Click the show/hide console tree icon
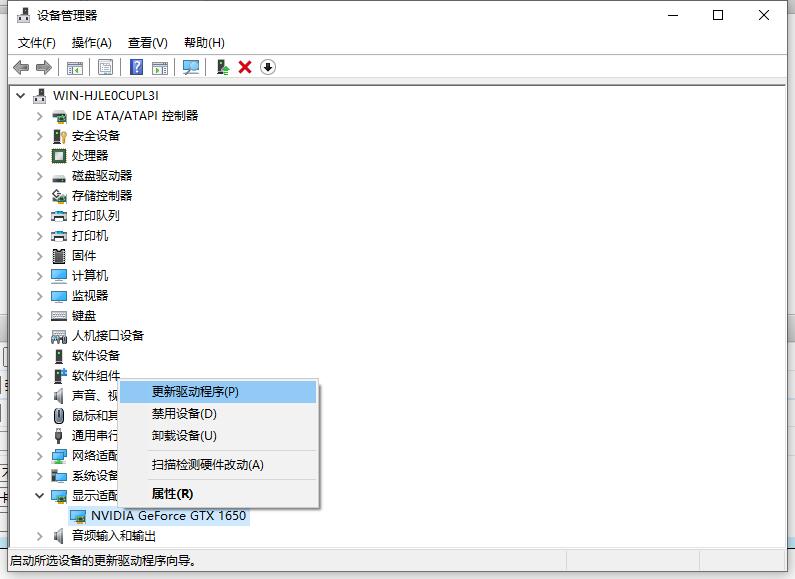795x579 pixels. pos(75,67)
